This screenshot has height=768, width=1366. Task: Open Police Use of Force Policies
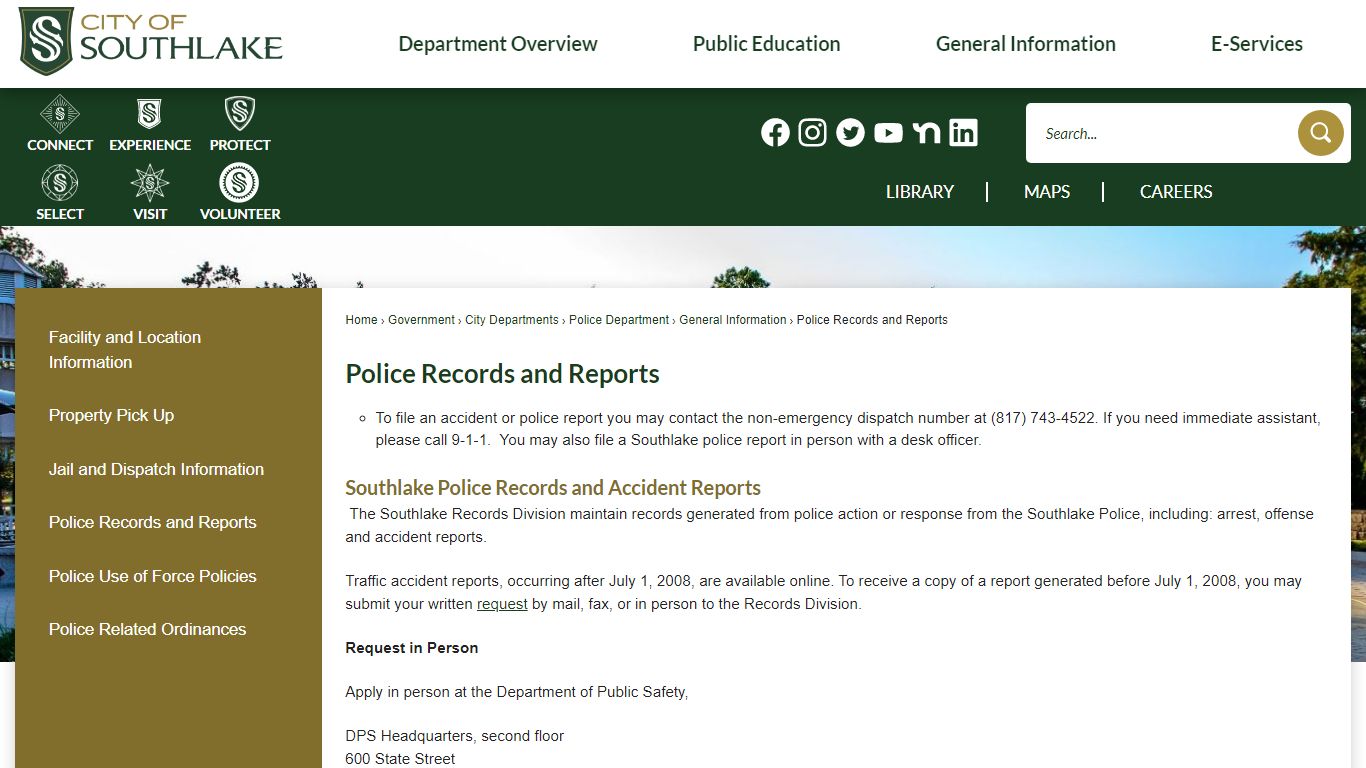152,576
